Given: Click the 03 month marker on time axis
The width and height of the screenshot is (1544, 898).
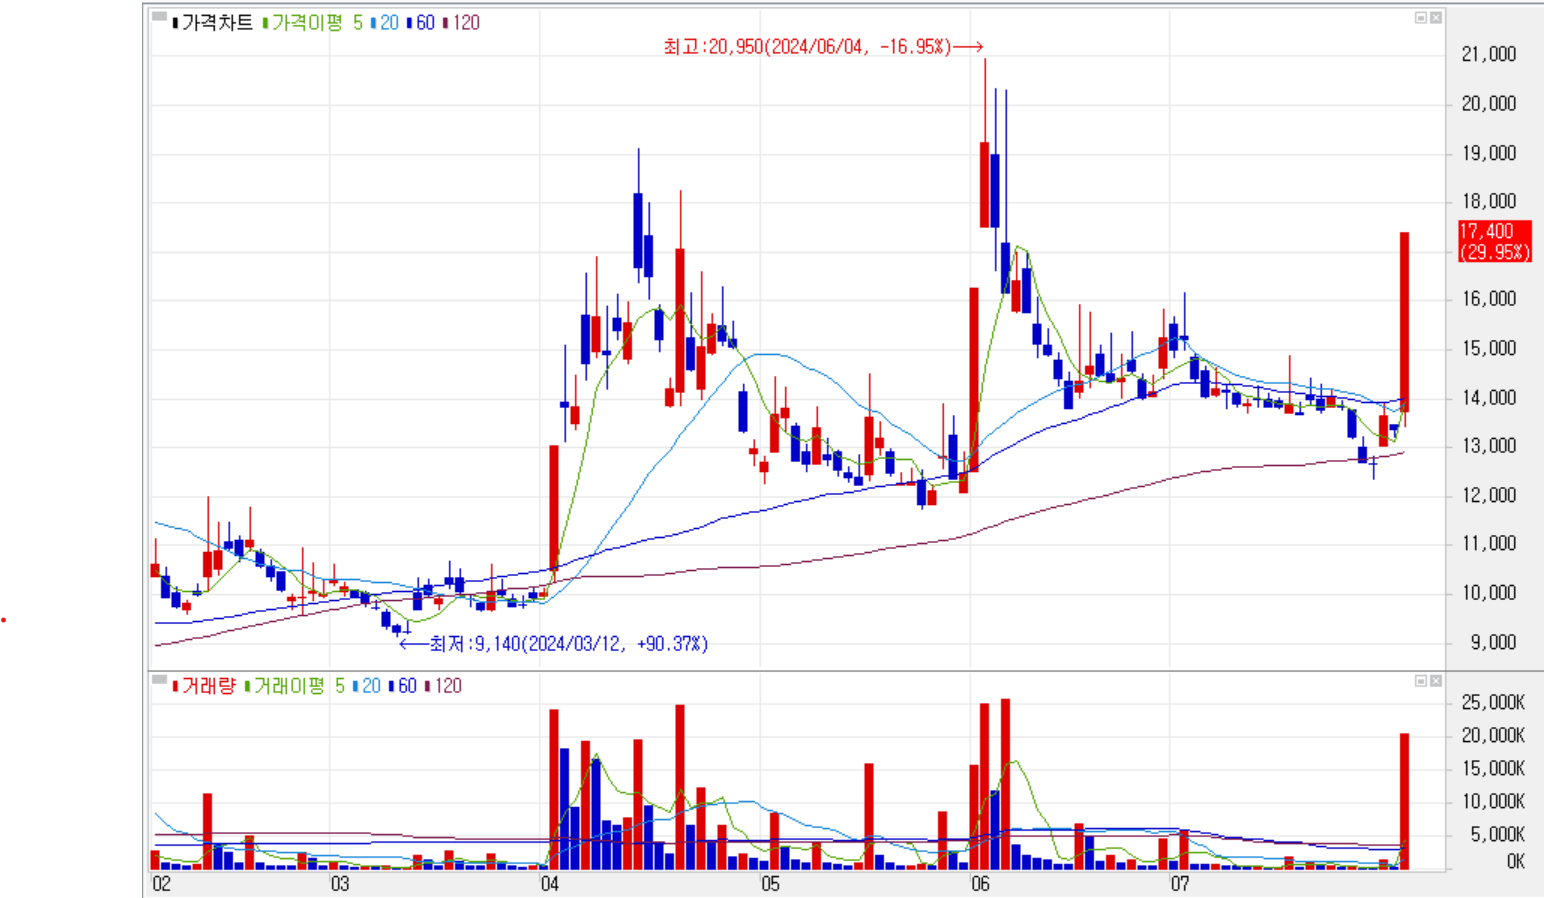Looking at the screenshot, I should tap(340, 884).
